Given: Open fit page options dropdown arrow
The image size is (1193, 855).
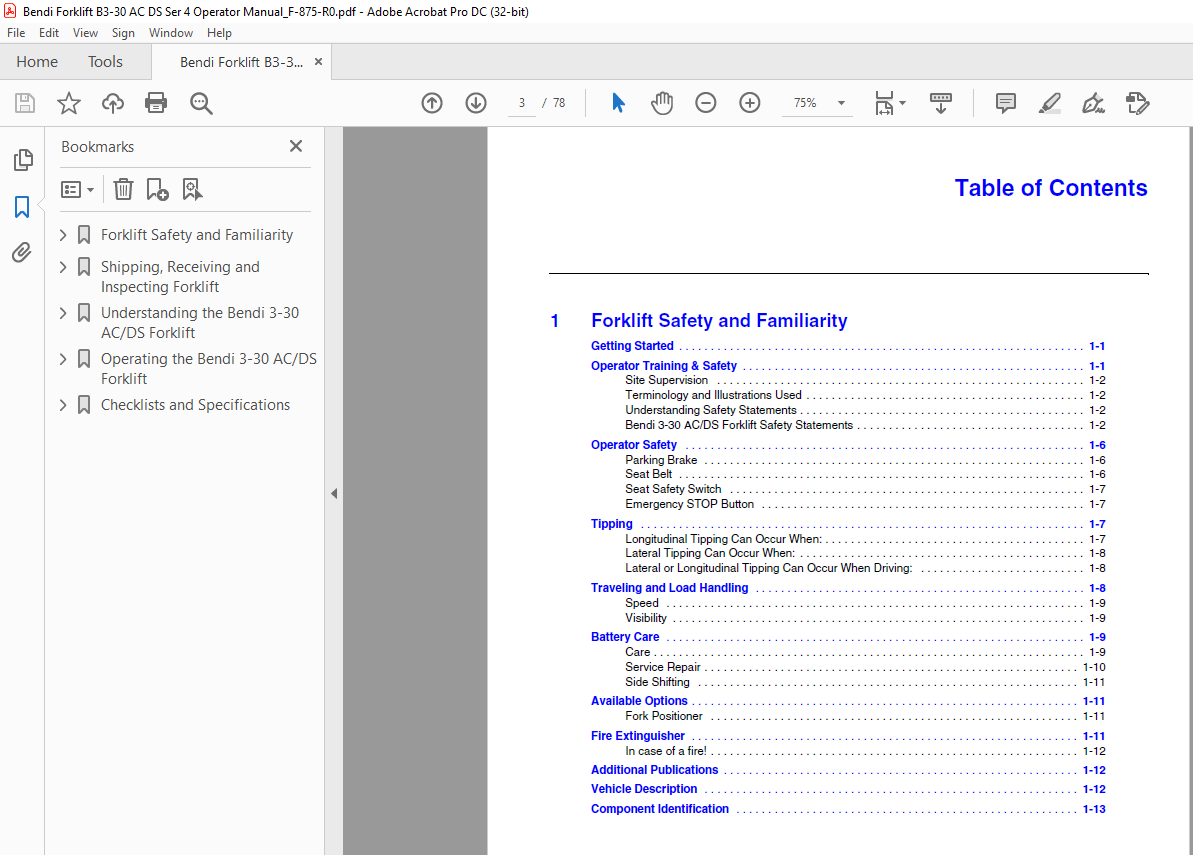Looking at the screenshot, I should click(x=903, y=103).
